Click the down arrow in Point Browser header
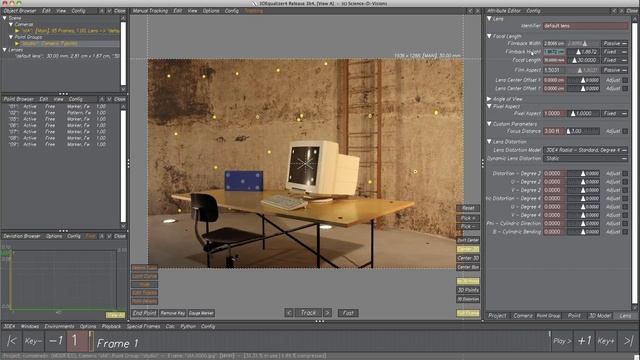This screenshot has width=640, height=360. [x=109, y=99]
